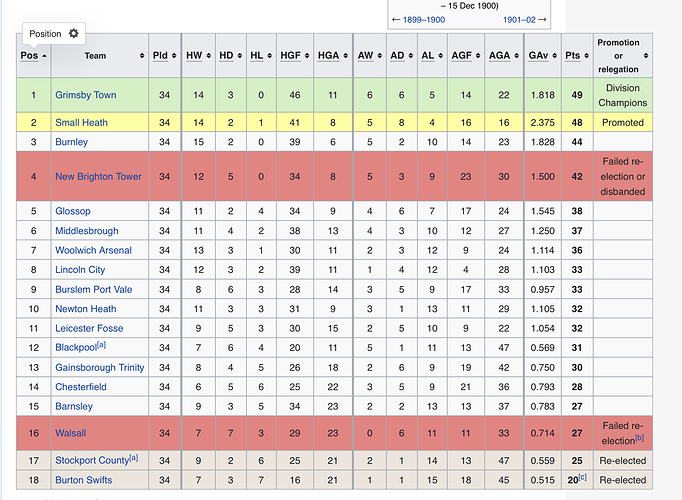The image size is (682, 500).
Task: Open the Barnsley team link
Action: point(74,407)
